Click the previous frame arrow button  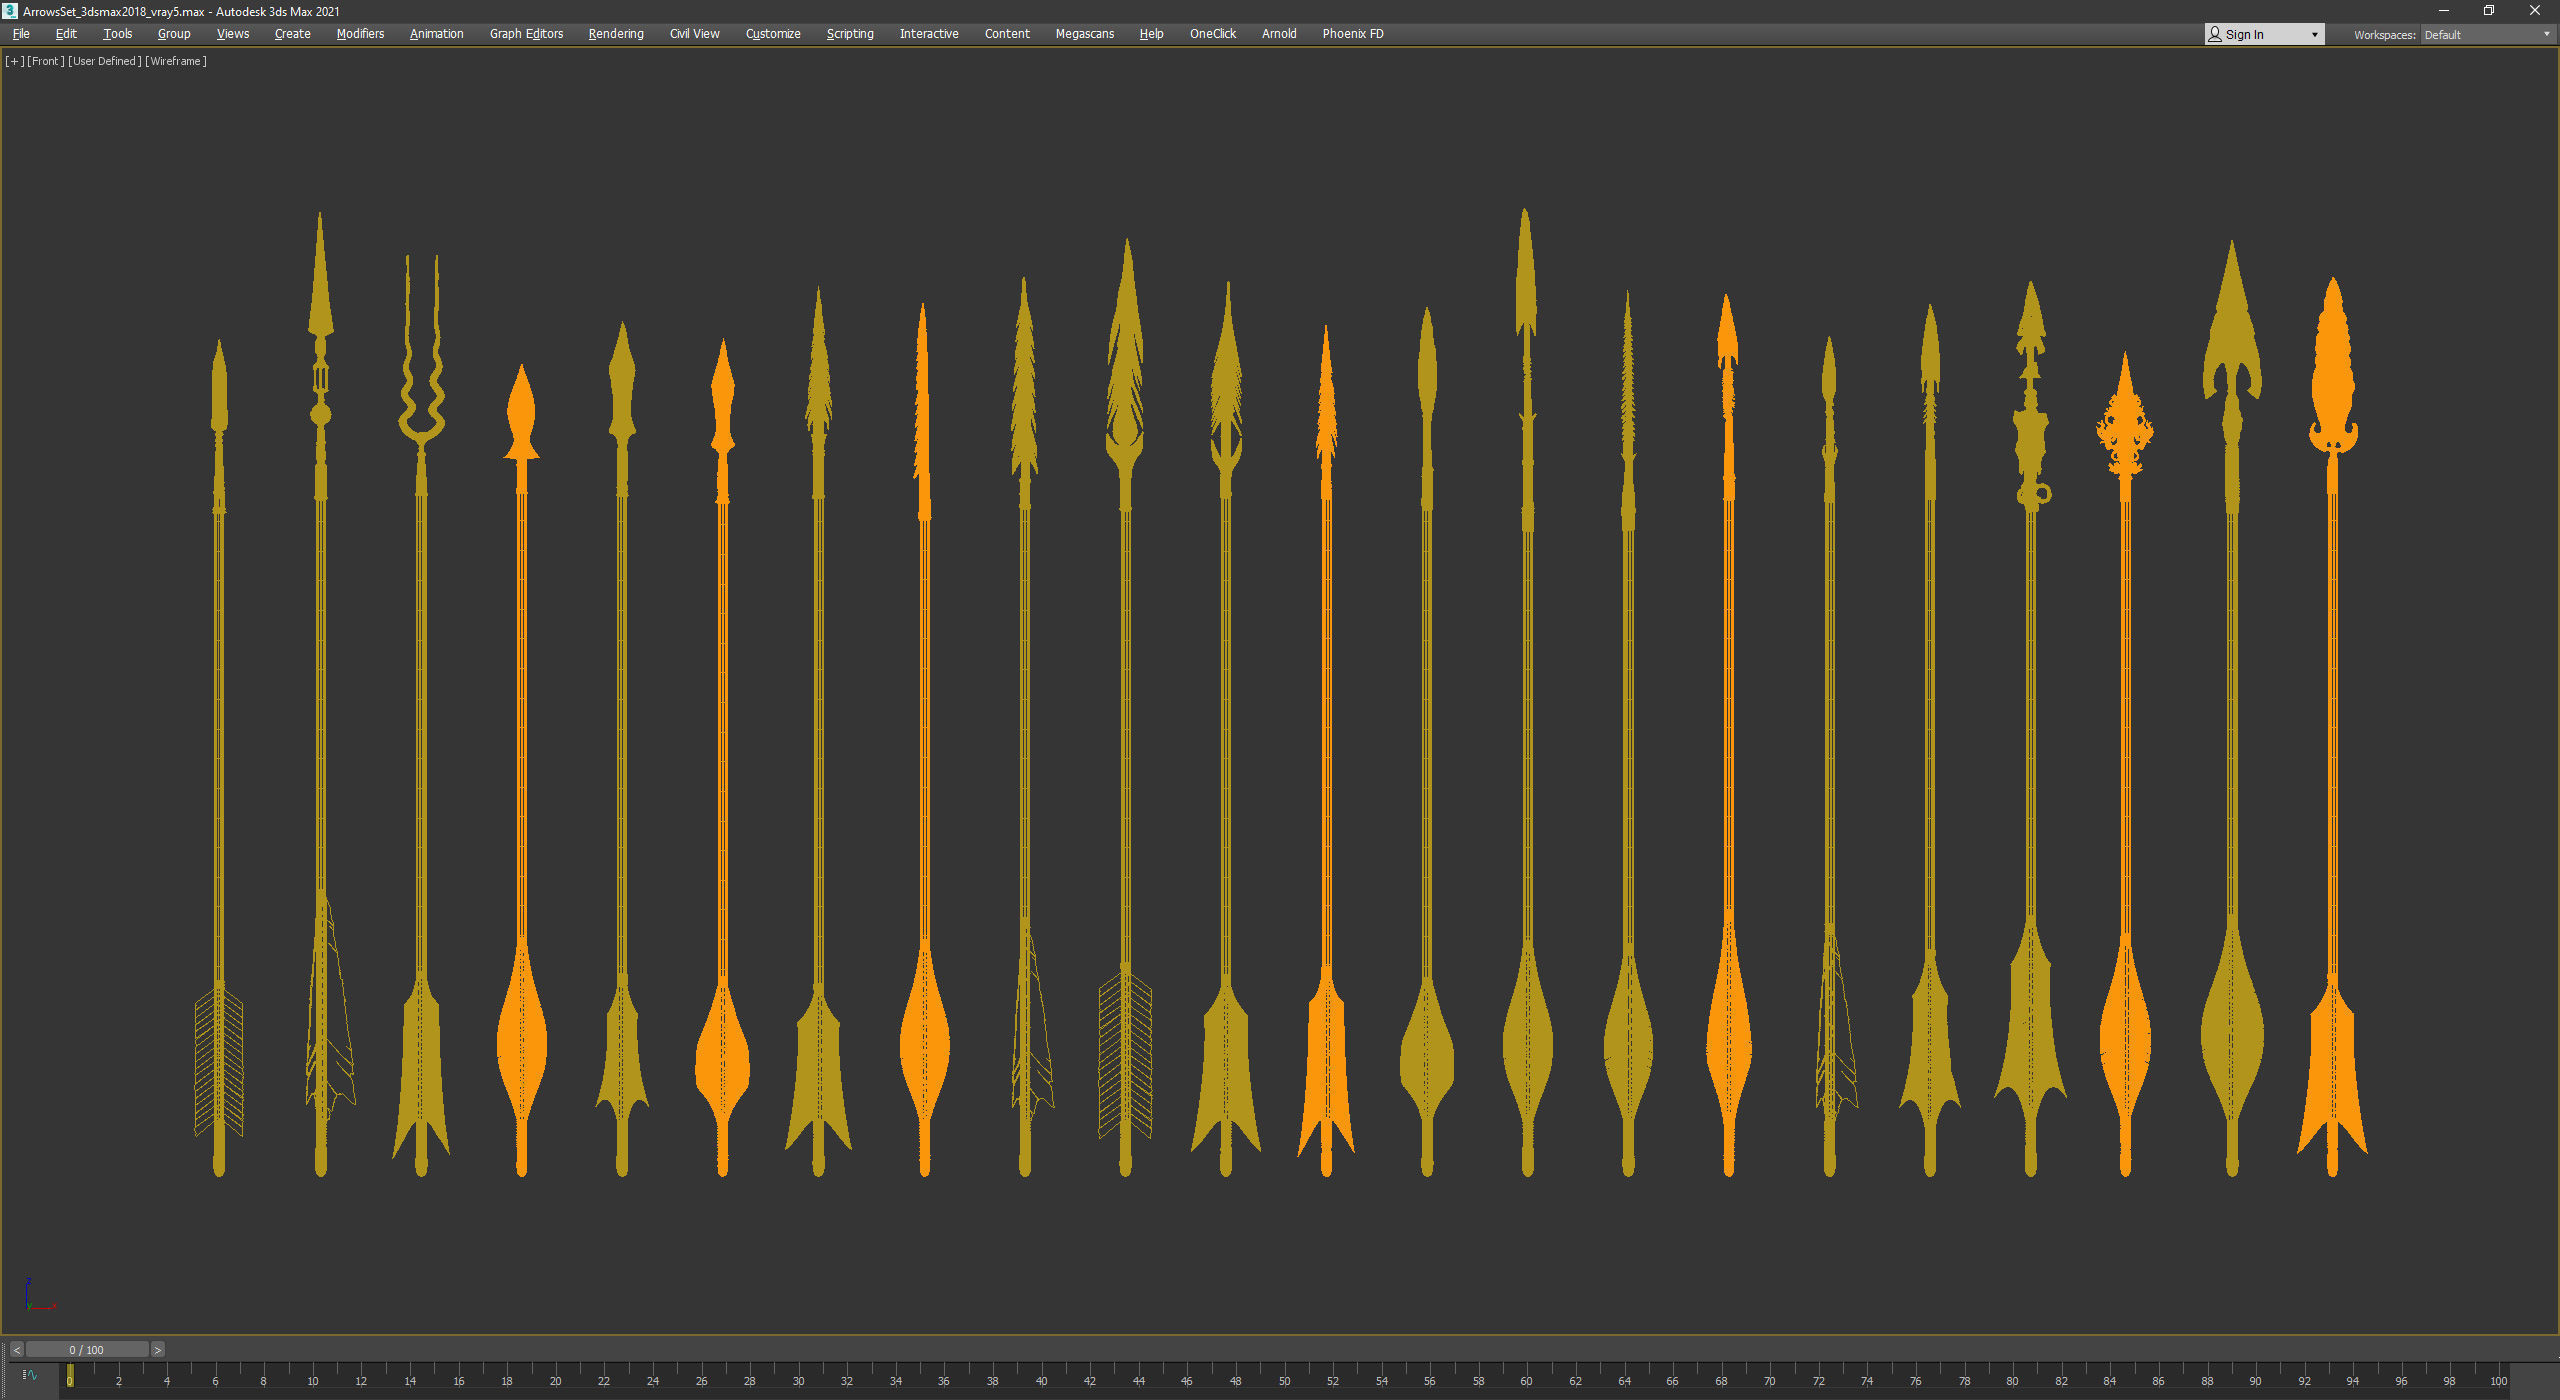(16, 1350)
